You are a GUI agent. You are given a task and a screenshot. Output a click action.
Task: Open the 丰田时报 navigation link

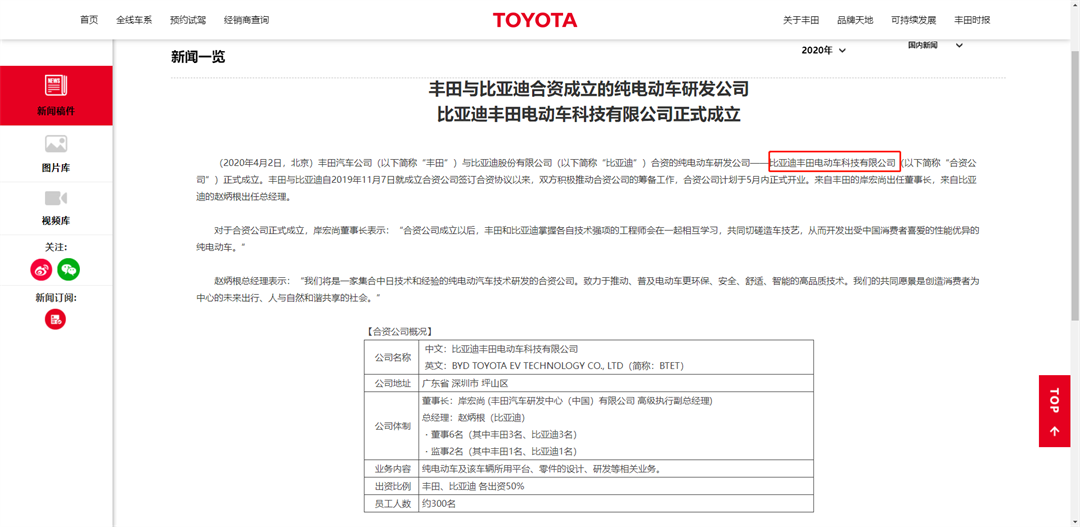pos(972,20)
